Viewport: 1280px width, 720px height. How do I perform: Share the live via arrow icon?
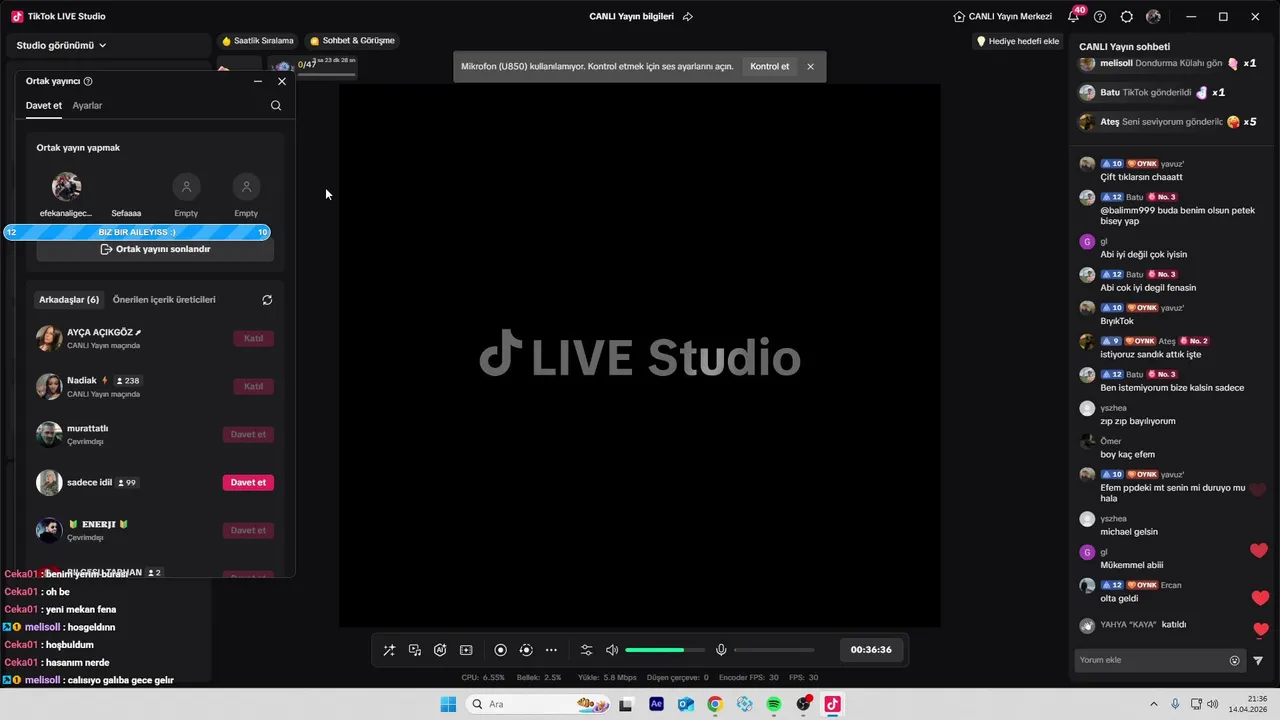point(688,16)
